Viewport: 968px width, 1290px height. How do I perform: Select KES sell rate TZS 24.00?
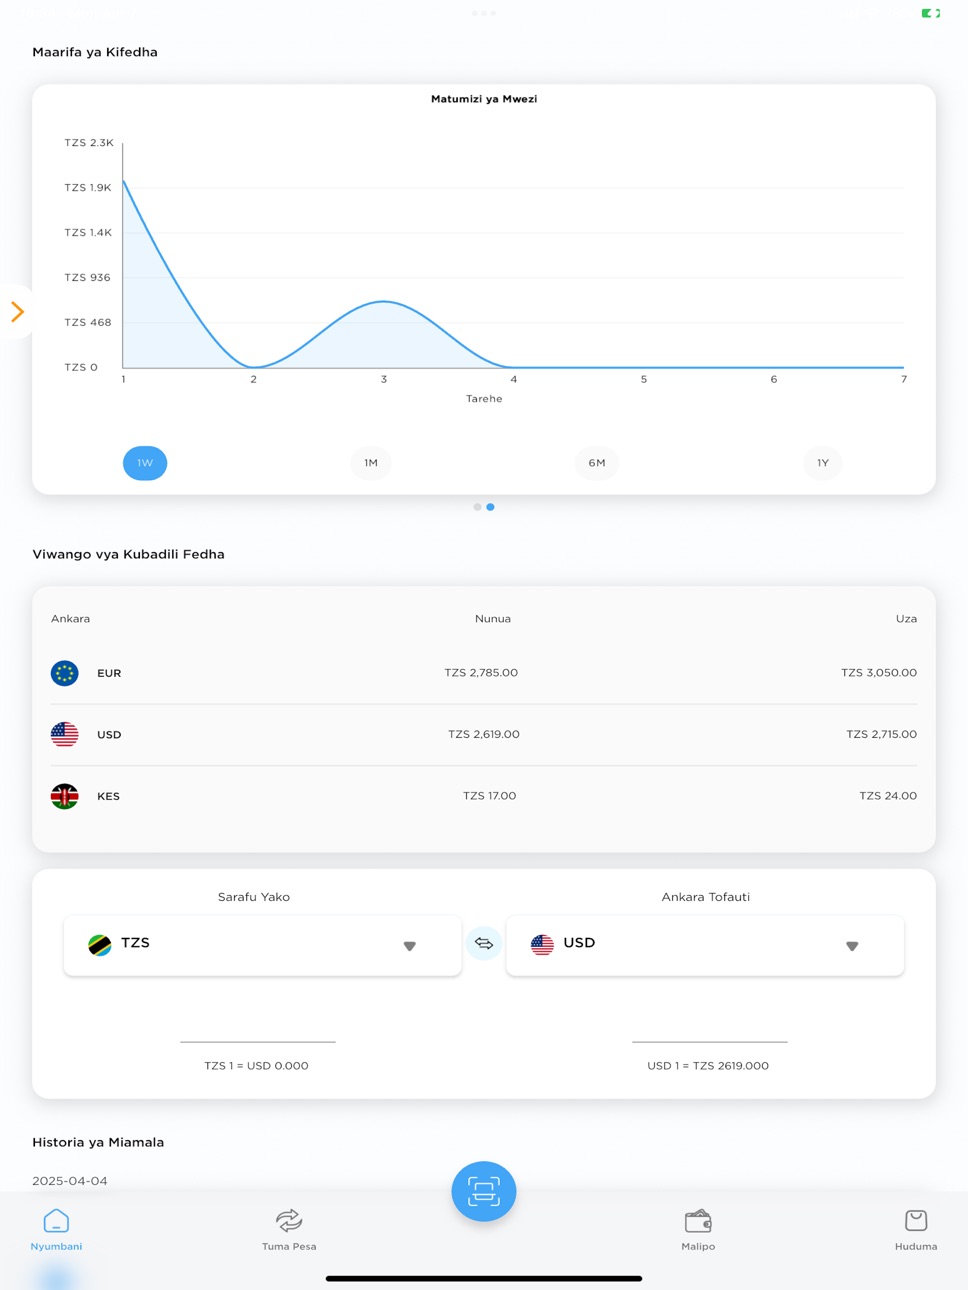pos(888,796)
